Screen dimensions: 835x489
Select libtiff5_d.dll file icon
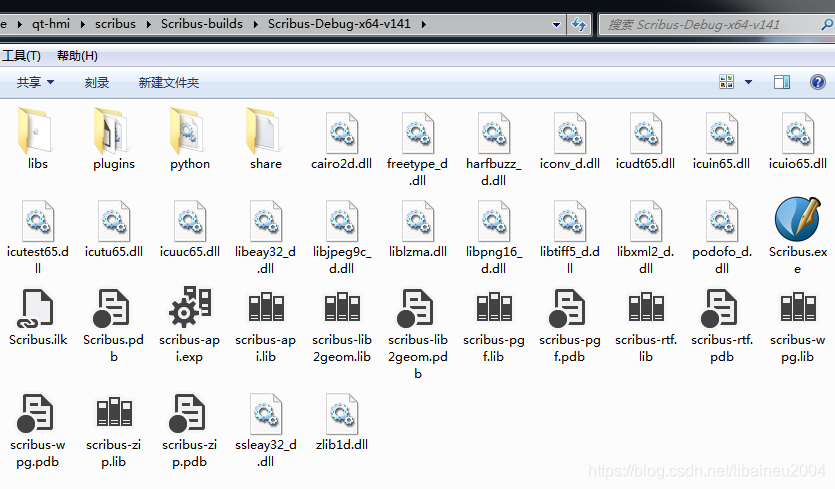point(569,221)
